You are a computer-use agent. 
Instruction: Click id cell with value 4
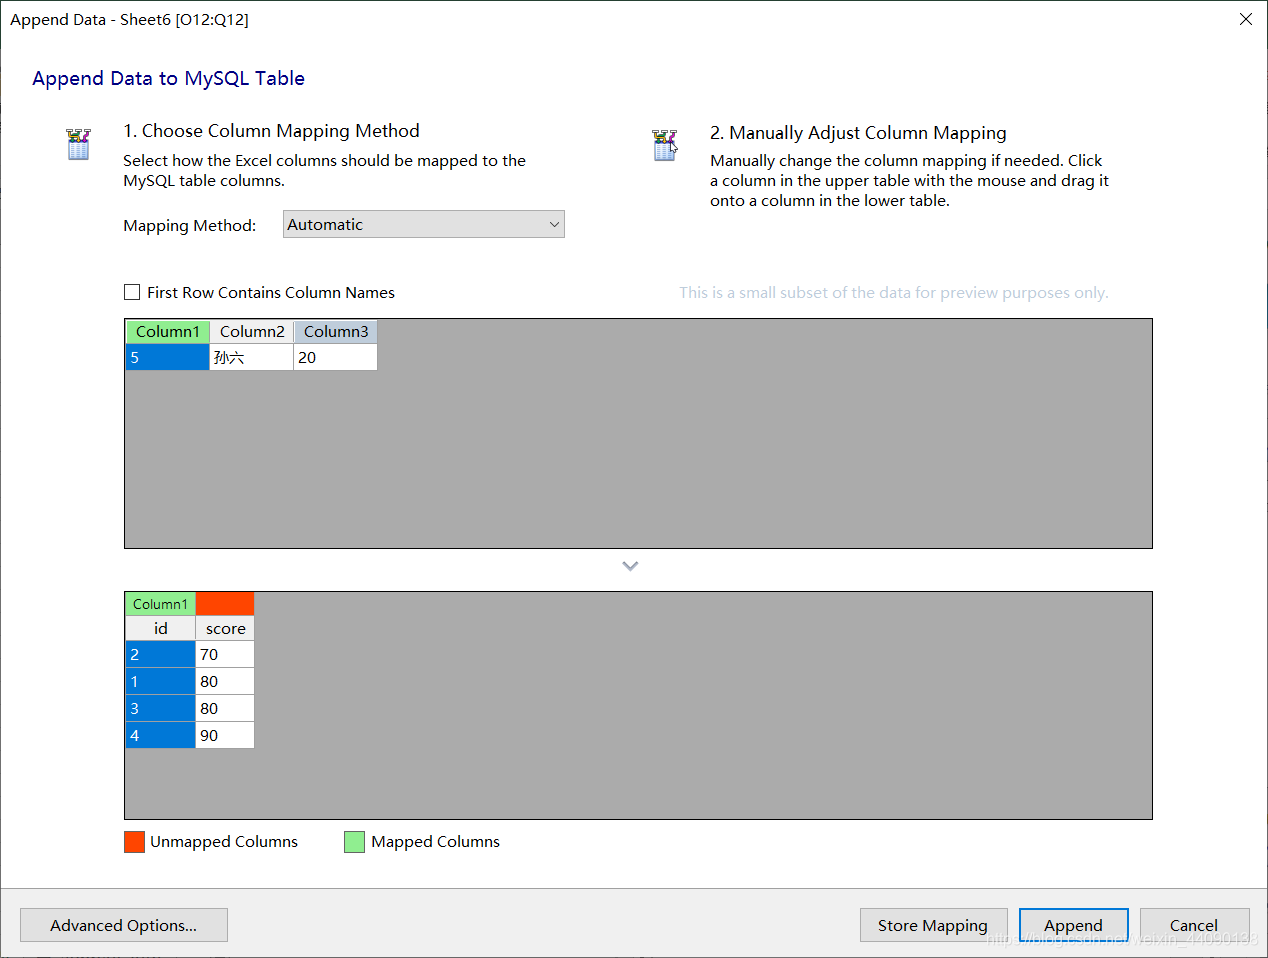[x=160, y=735]
